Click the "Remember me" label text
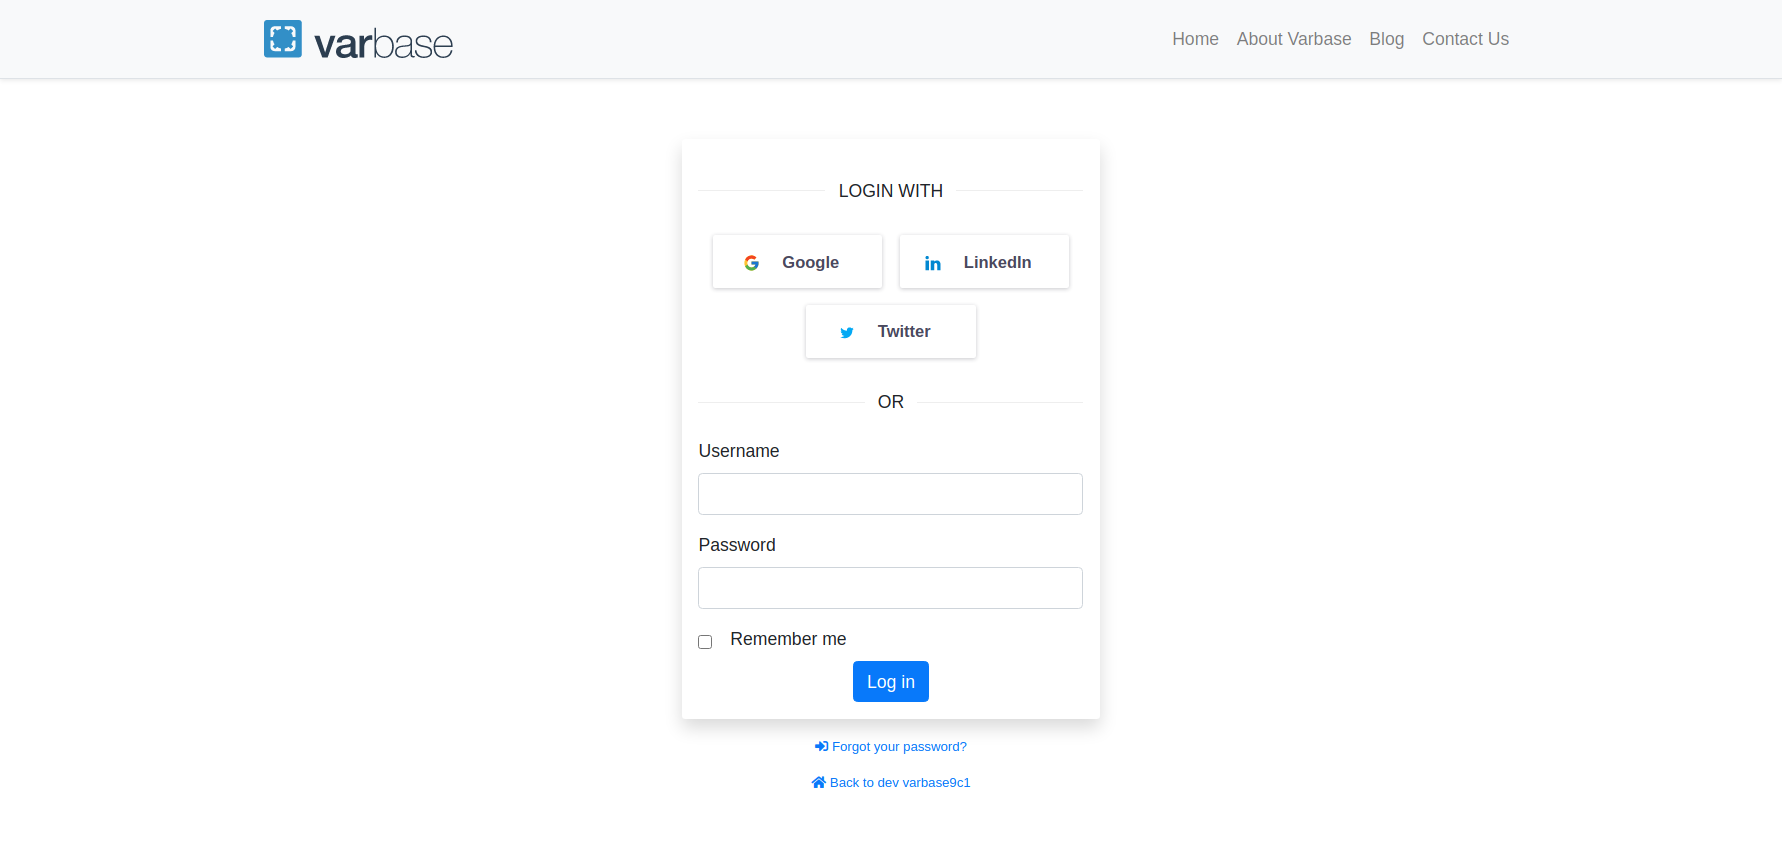 788,639
